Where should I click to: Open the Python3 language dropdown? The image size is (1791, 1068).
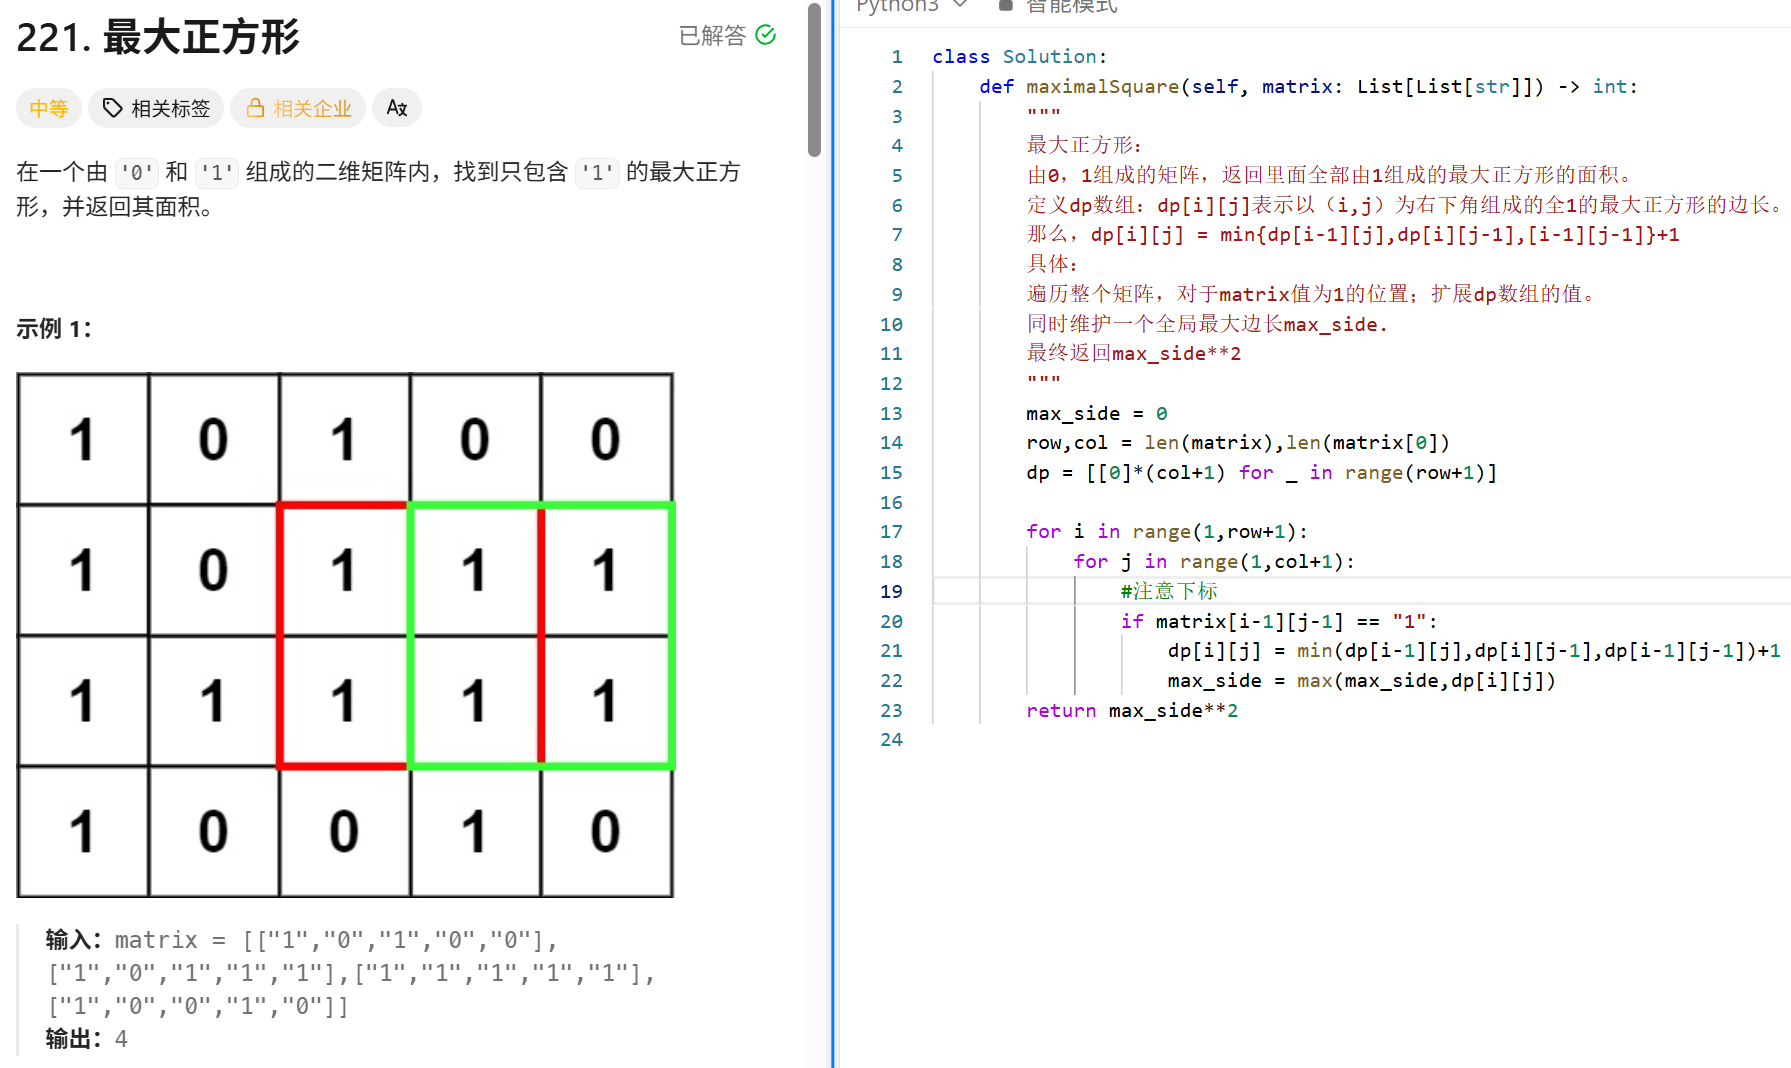point(911,6)
